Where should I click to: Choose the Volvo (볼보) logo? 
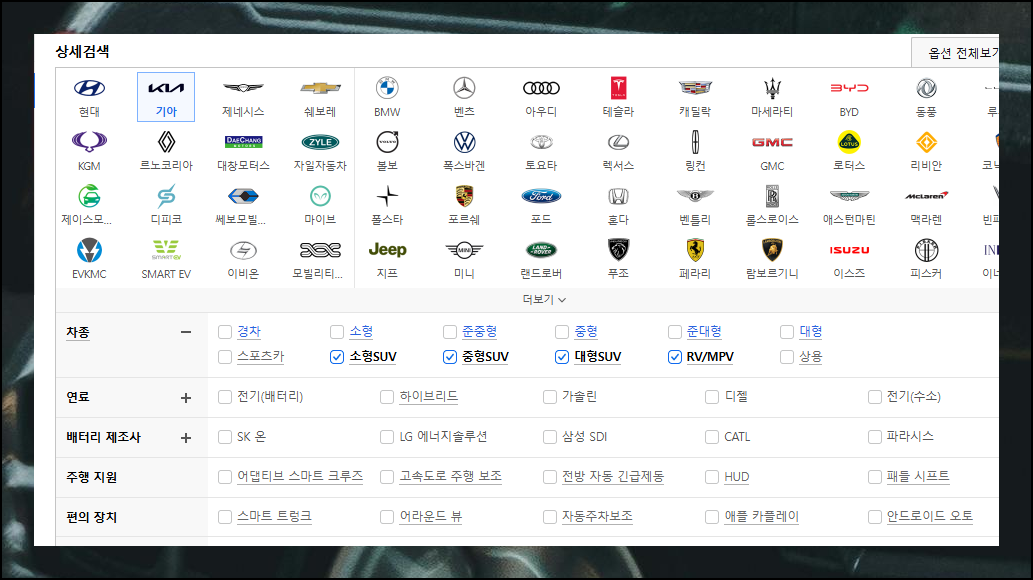pos(387,142)
